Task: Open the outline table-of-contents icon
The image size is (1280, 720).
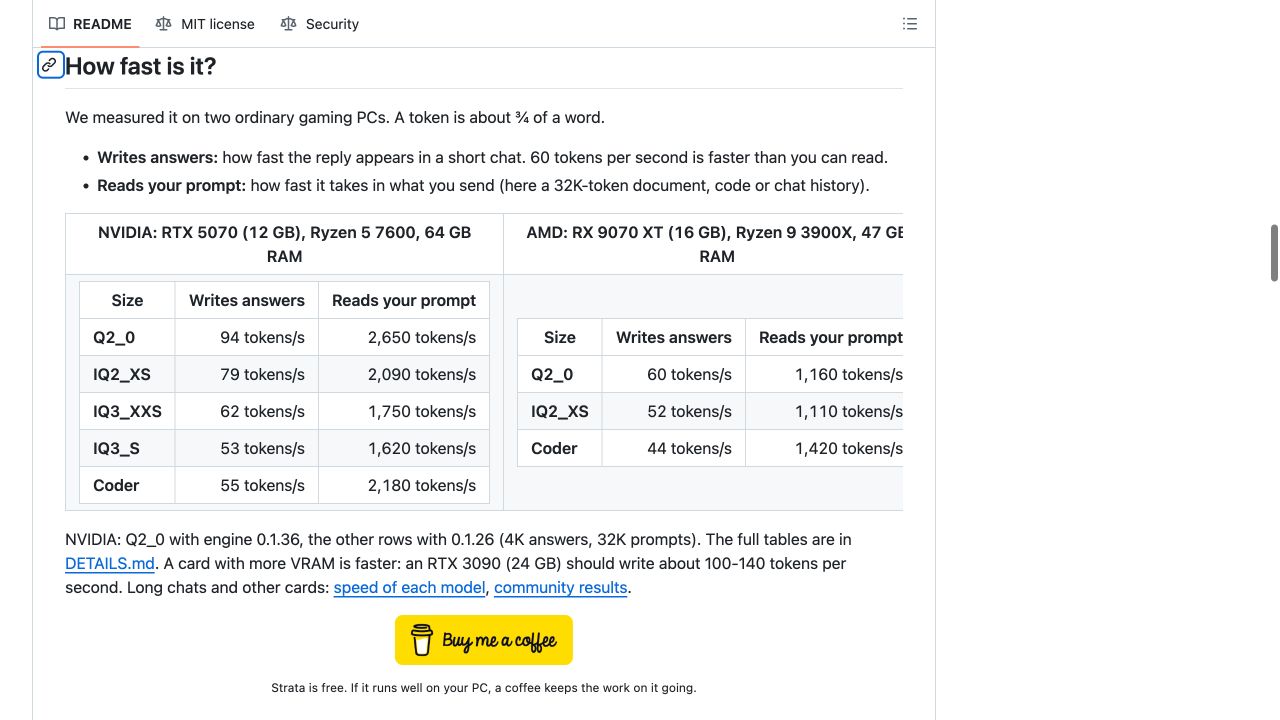Action: [x=910, y=24]
